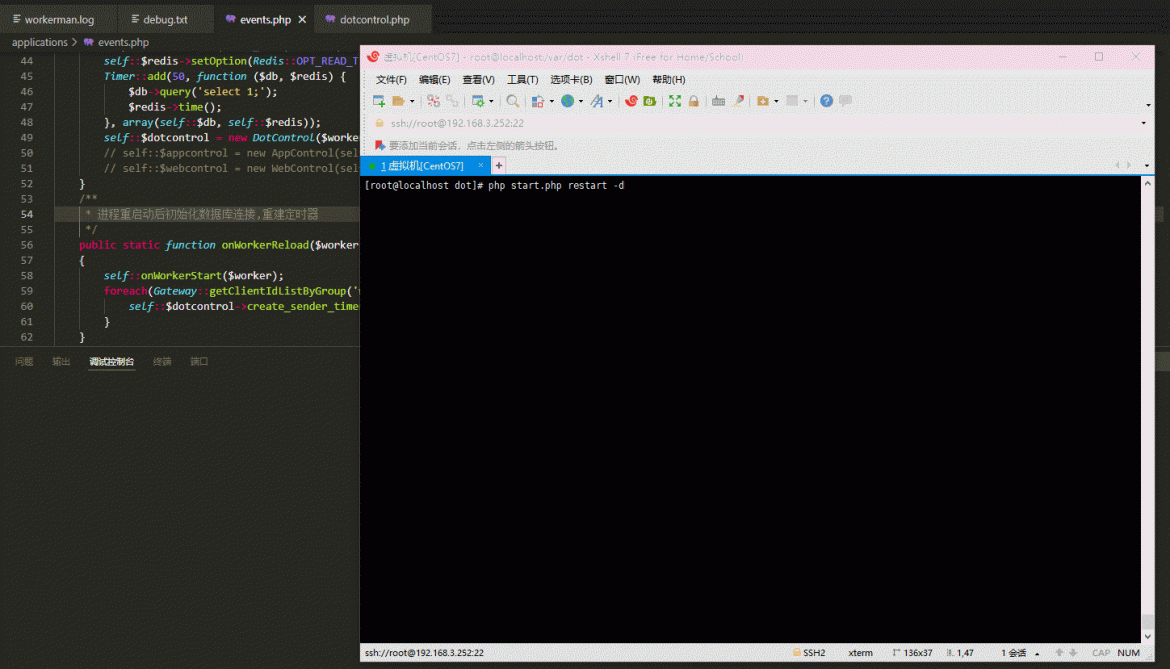The image size is (1170, 669).
Task: Open the 工具(T) menu in Xshell
Action: [x=522, y=80]
